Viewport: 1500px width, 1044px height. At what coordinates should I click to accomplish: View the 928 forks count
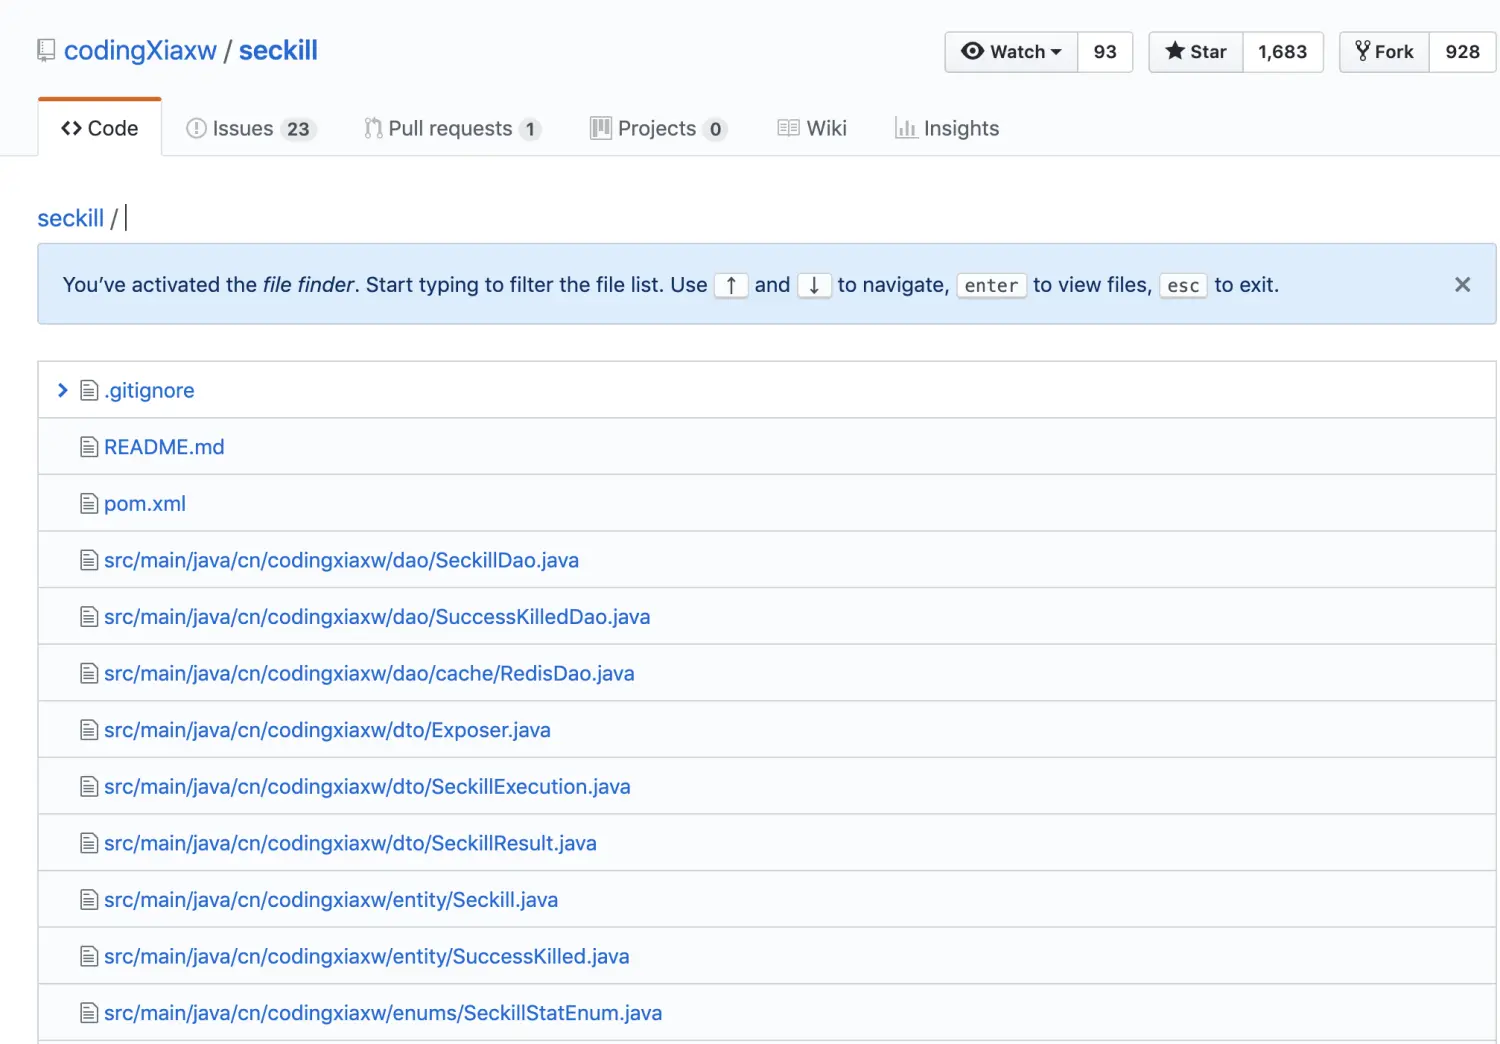pos(1463,52)
